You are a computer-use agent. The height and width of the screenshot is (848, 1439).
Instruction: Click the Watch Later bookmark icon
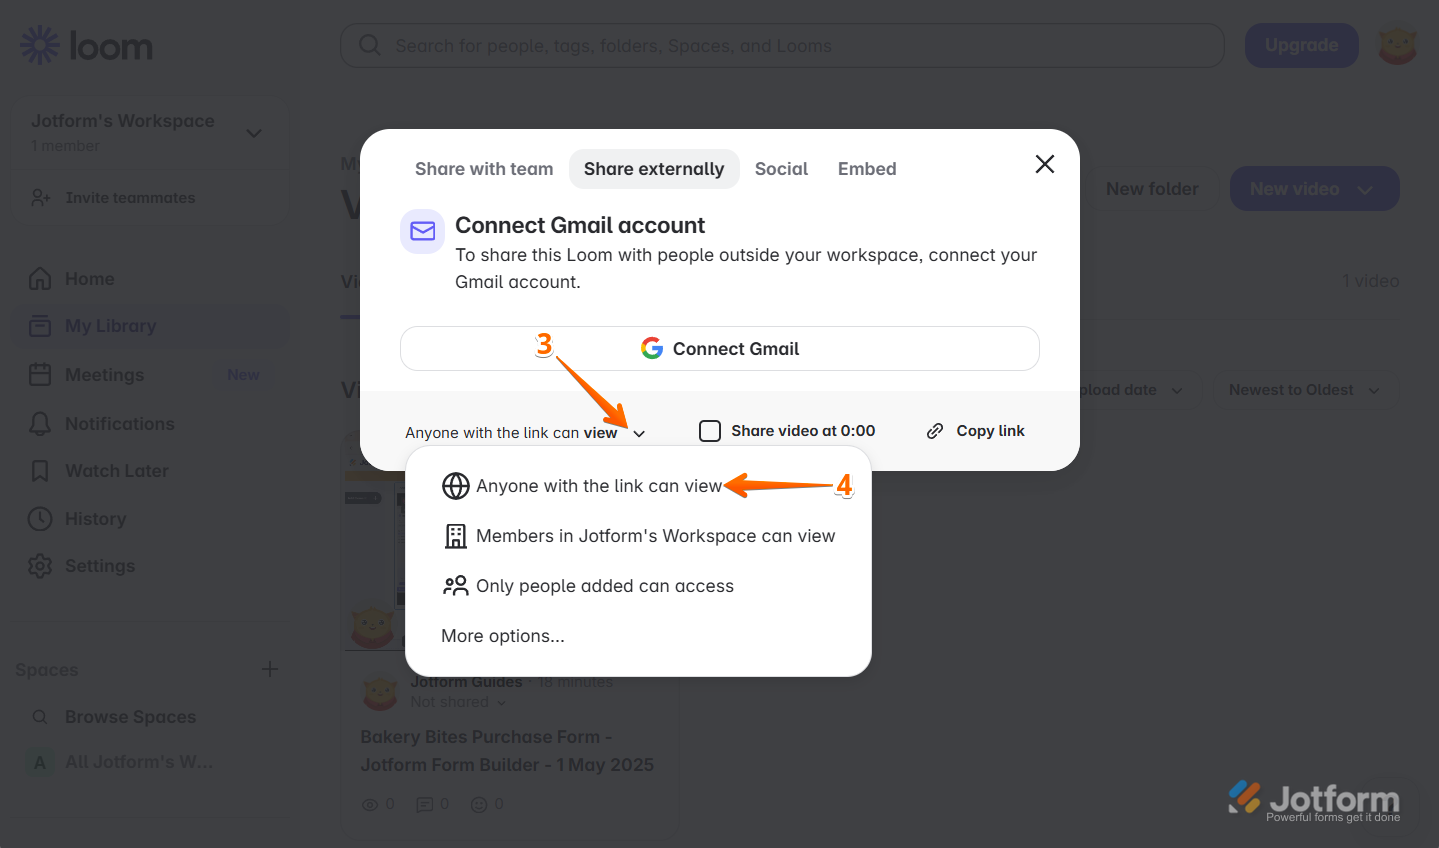(x=40, y=471)
